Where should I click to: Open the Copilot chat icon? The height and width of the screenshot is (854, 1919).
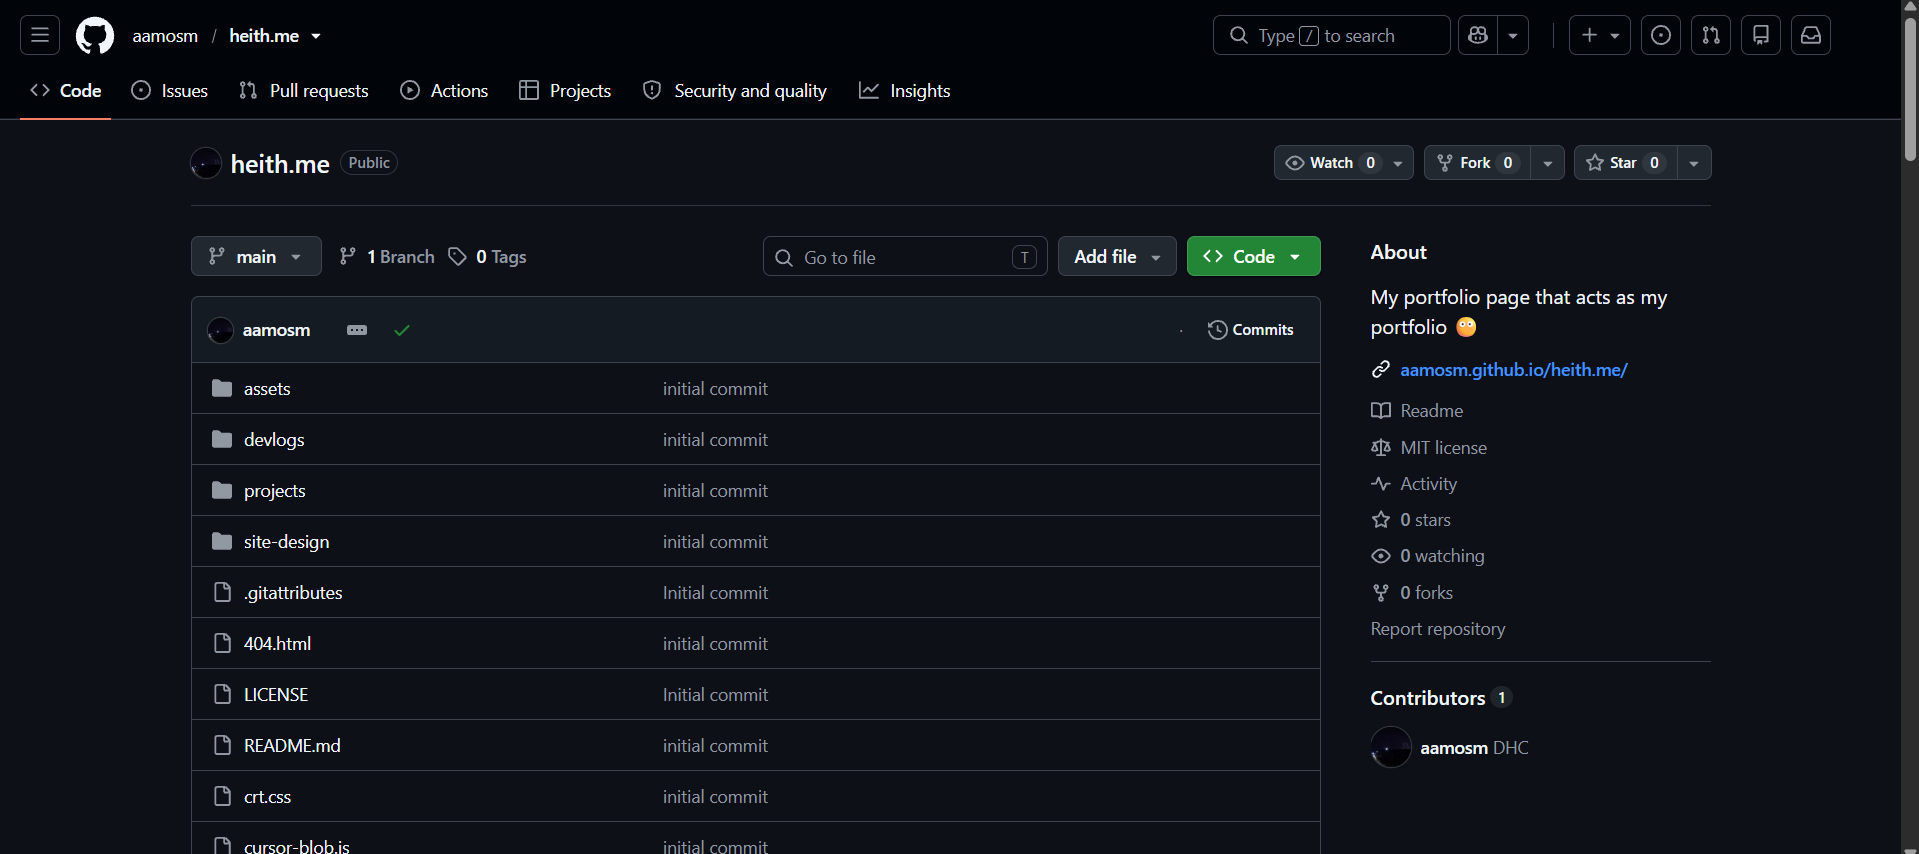(x=1478, y=35)
